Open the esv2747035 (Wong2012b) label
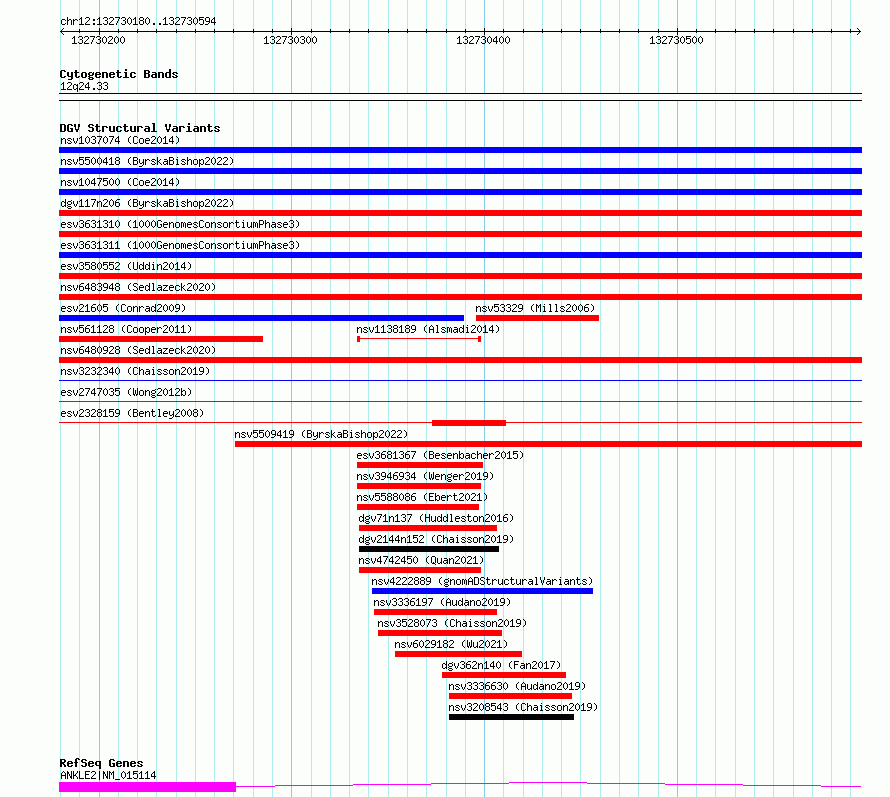Image resolution: width=890 pixels, height=797 pixels. coord(126,392)
